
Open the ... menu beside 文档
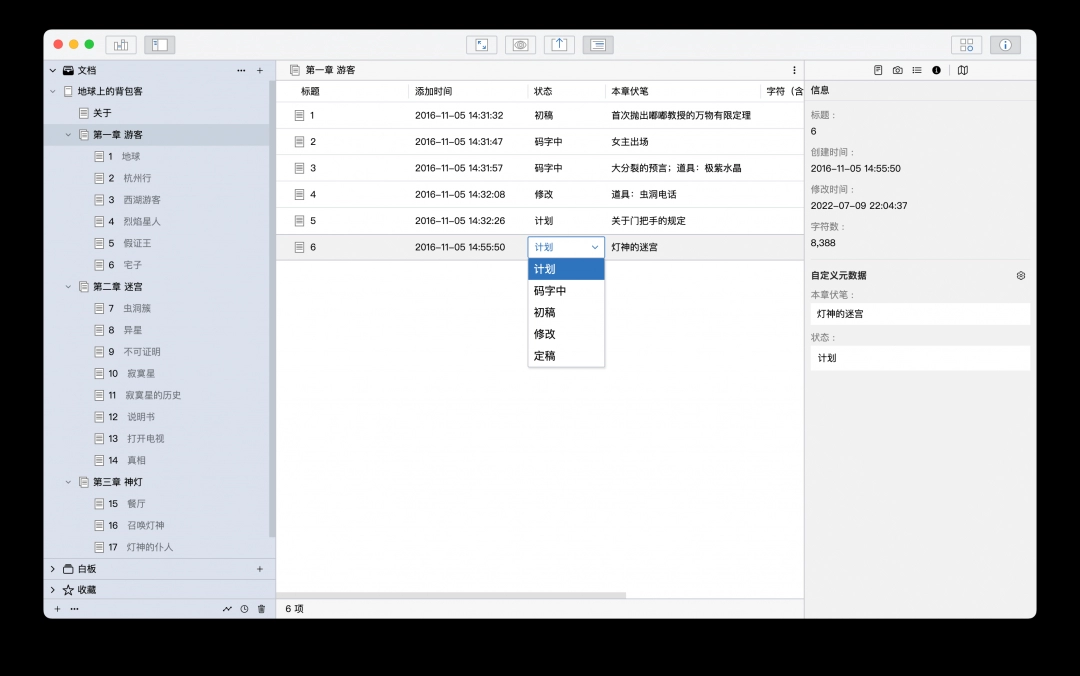[240, 70]
